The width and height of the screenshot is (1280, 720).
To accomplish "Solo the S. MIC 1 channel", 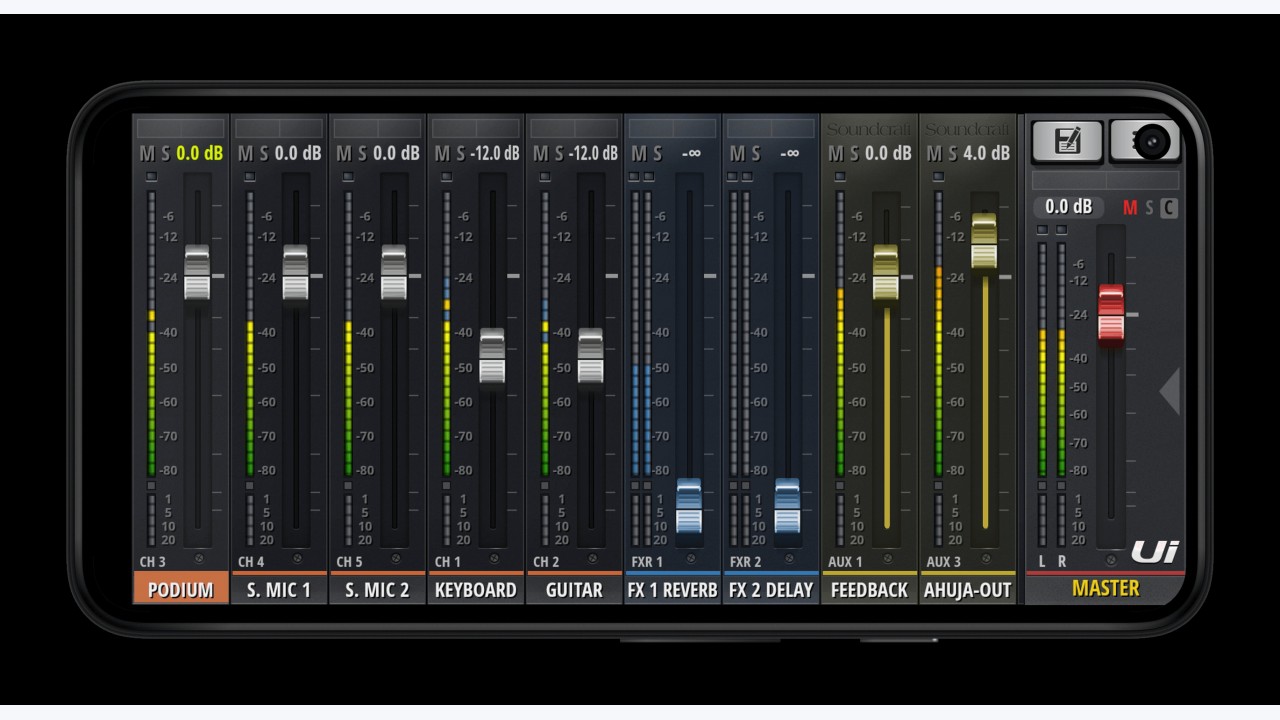I will [264, 154].
